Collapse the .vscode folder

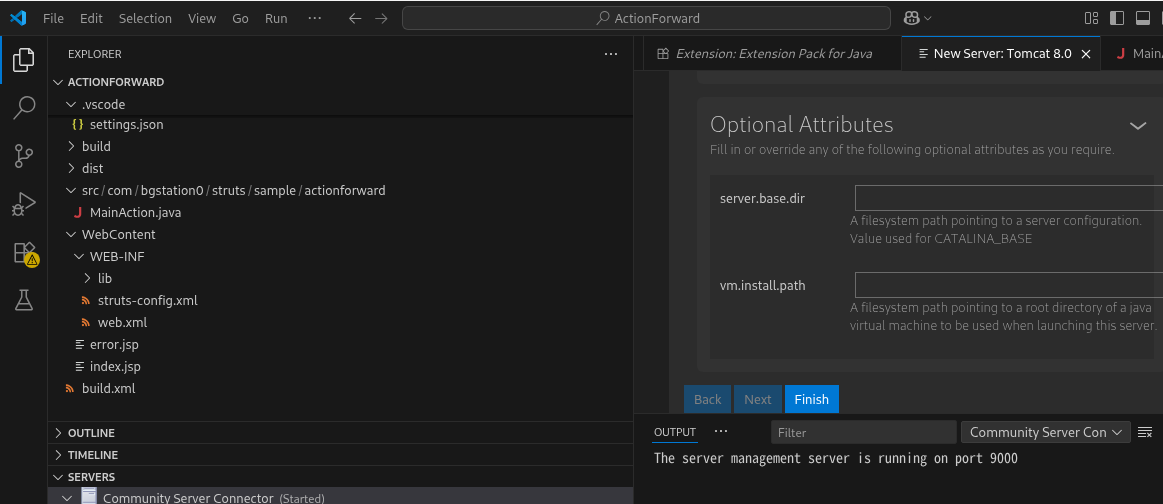(71, 105)
